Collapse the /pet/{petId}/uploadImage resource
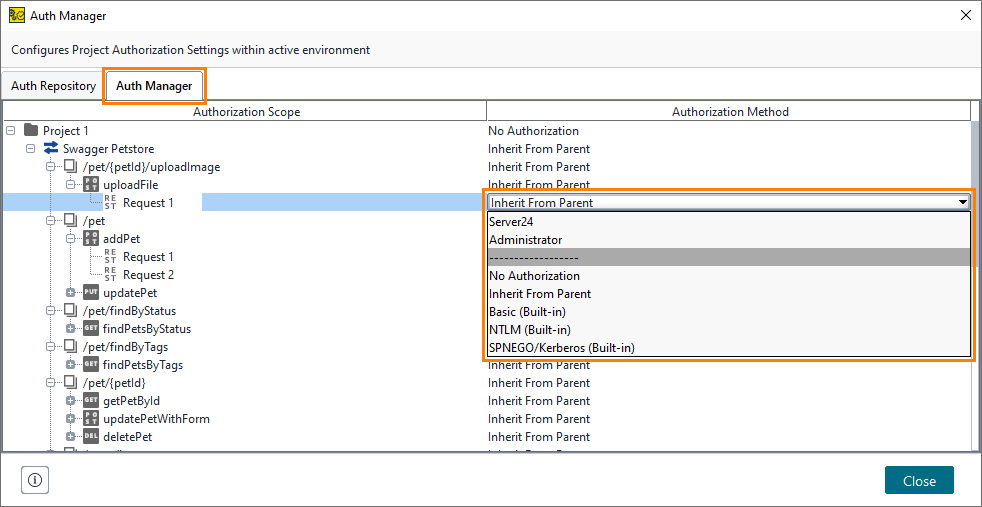Viewport: 982px width, 507px height. (50, 167)
